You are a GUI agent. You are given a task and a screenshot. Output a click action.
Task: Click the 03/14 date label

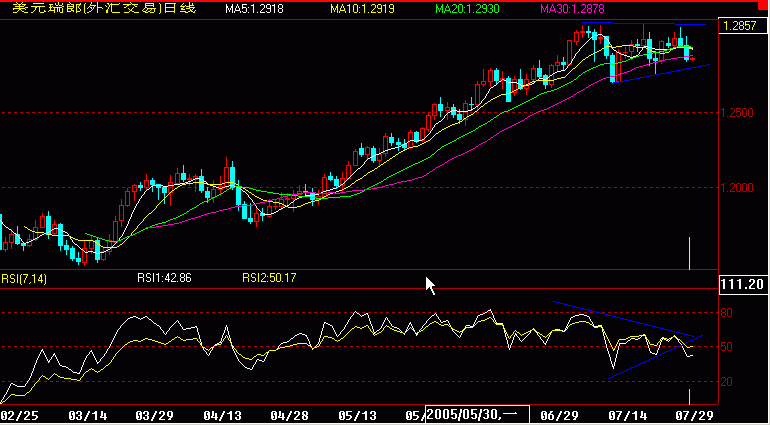[88, 416]
